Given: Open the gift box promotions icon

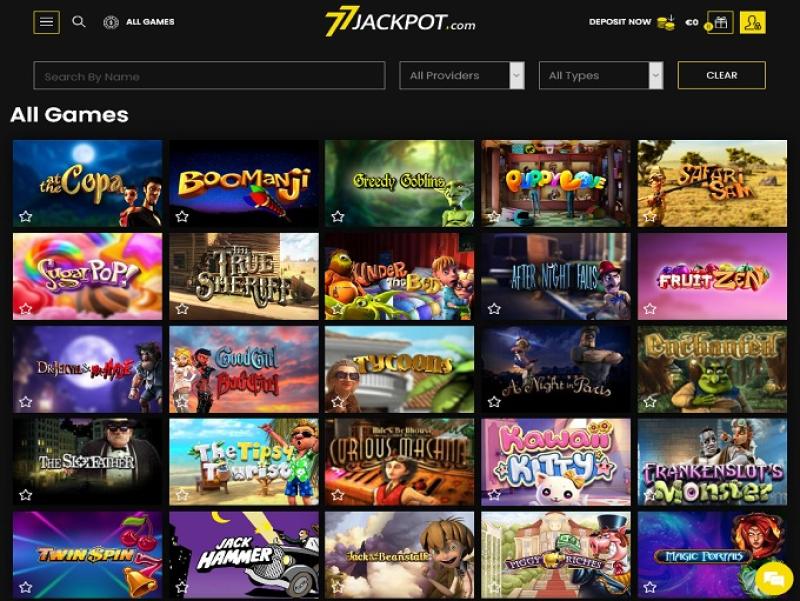Looking at the screenshot, I should tap(720, 22).
